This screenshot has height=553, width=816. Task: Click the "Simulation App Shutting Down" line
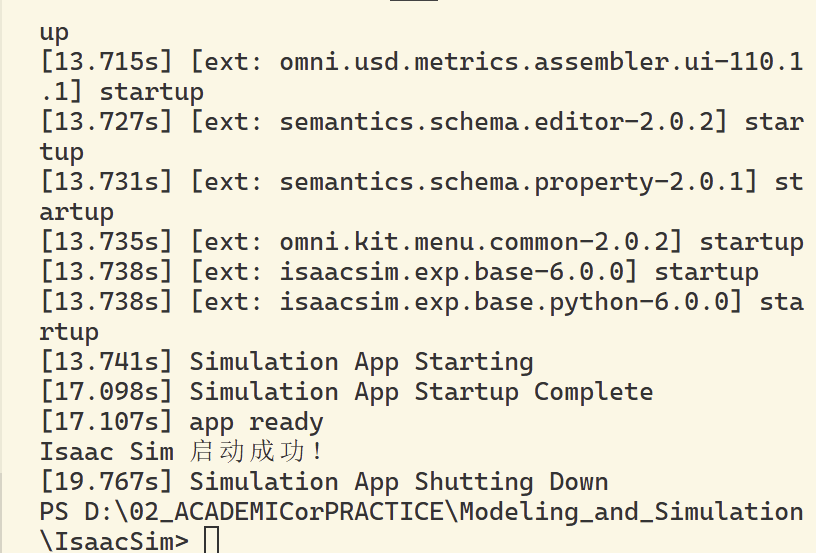(x=324, y=481)
